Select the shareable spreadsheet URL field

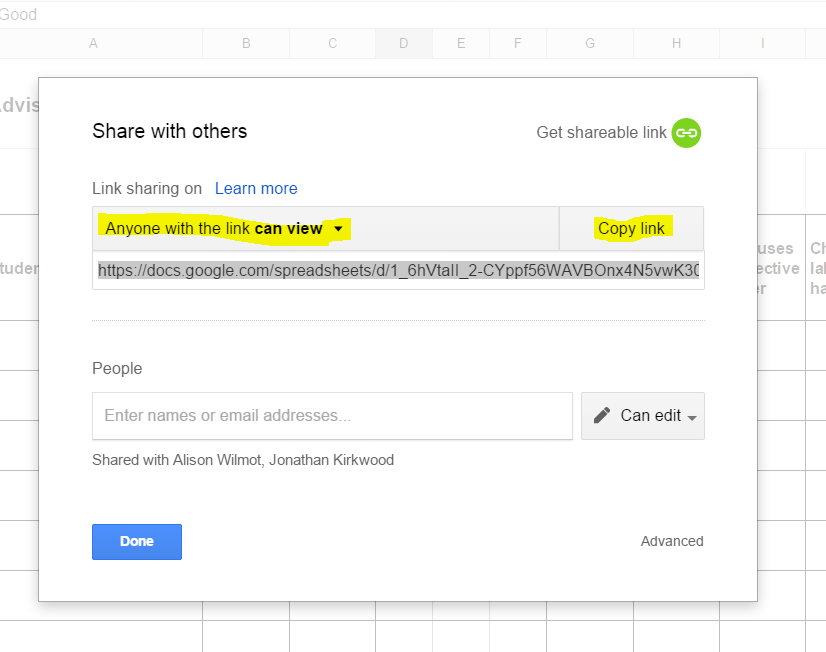coord(398,270)
